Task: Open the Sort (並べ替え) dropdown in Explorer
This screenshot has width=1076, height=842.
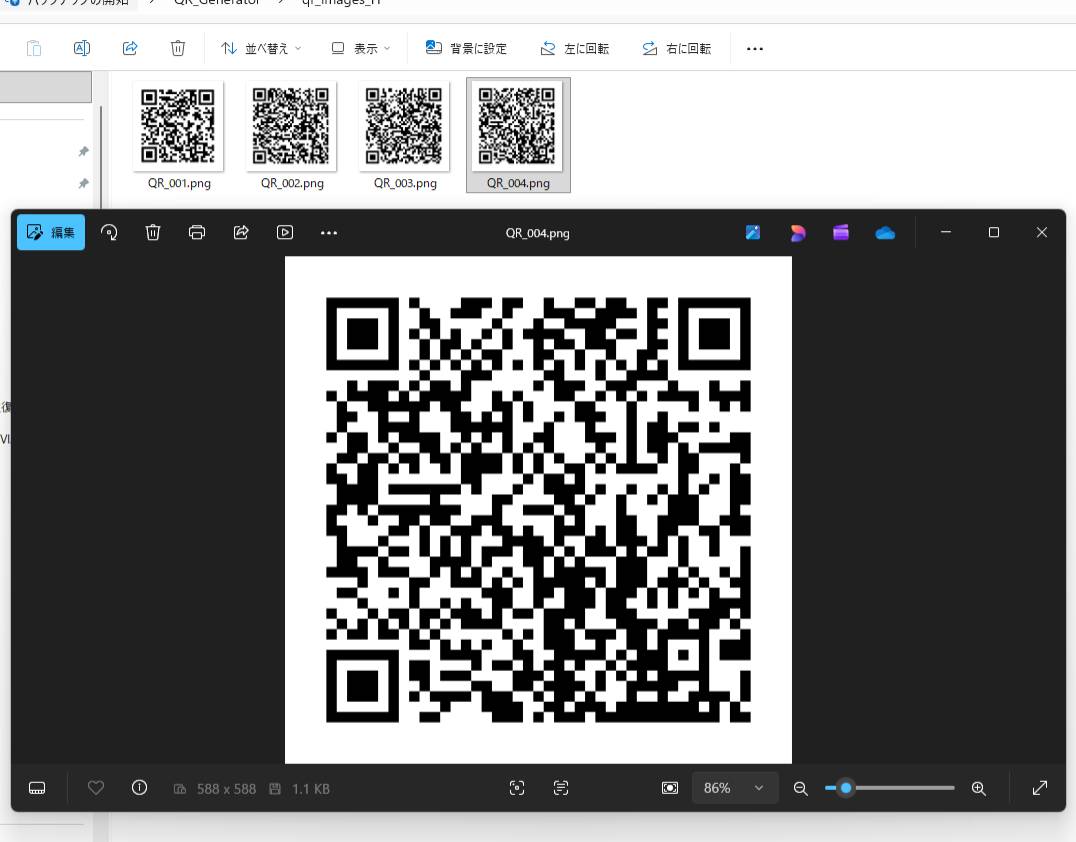Action: [261, 48]
